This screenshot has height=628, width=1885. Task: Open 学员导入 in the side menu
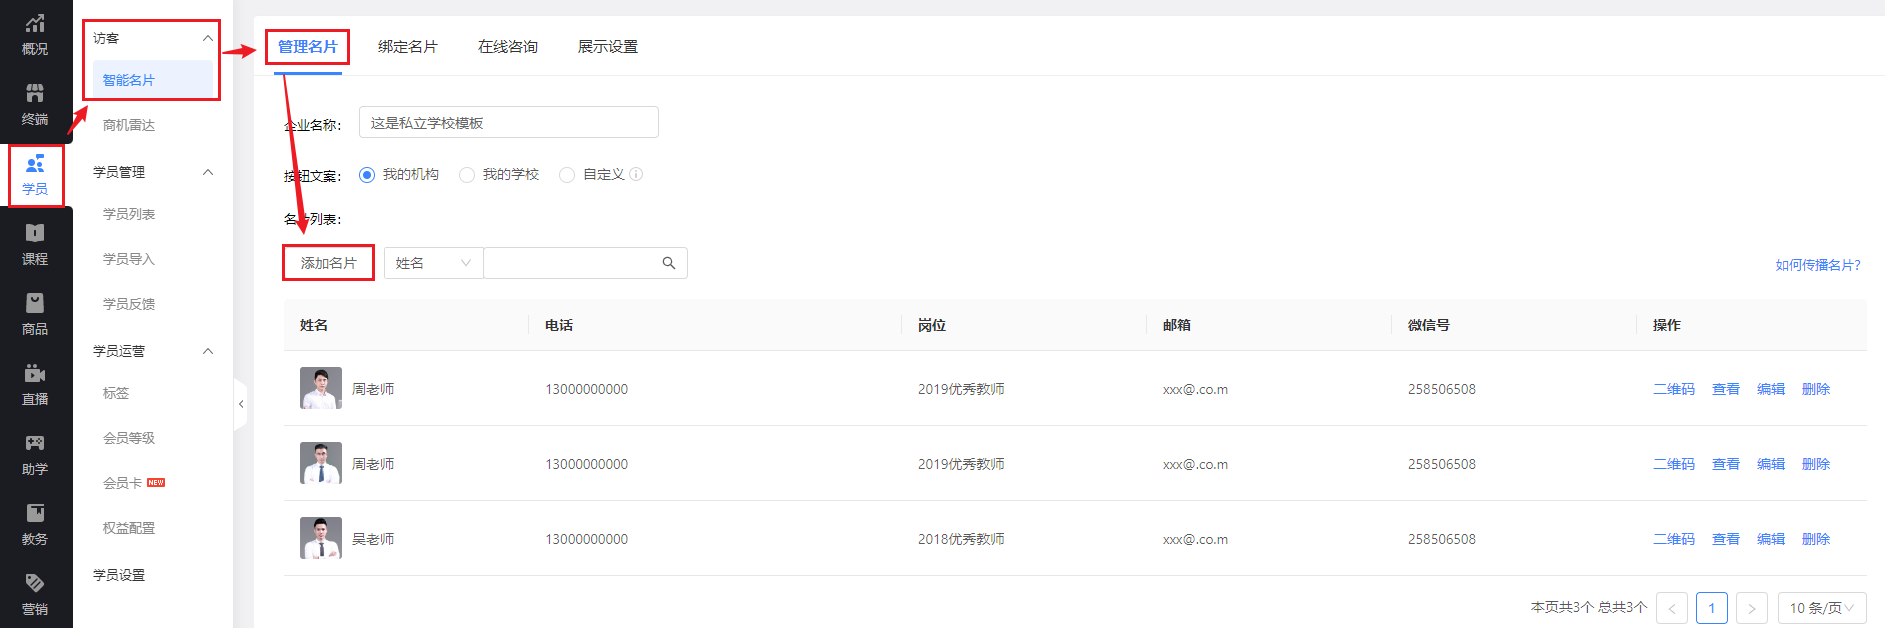point(129,259)
